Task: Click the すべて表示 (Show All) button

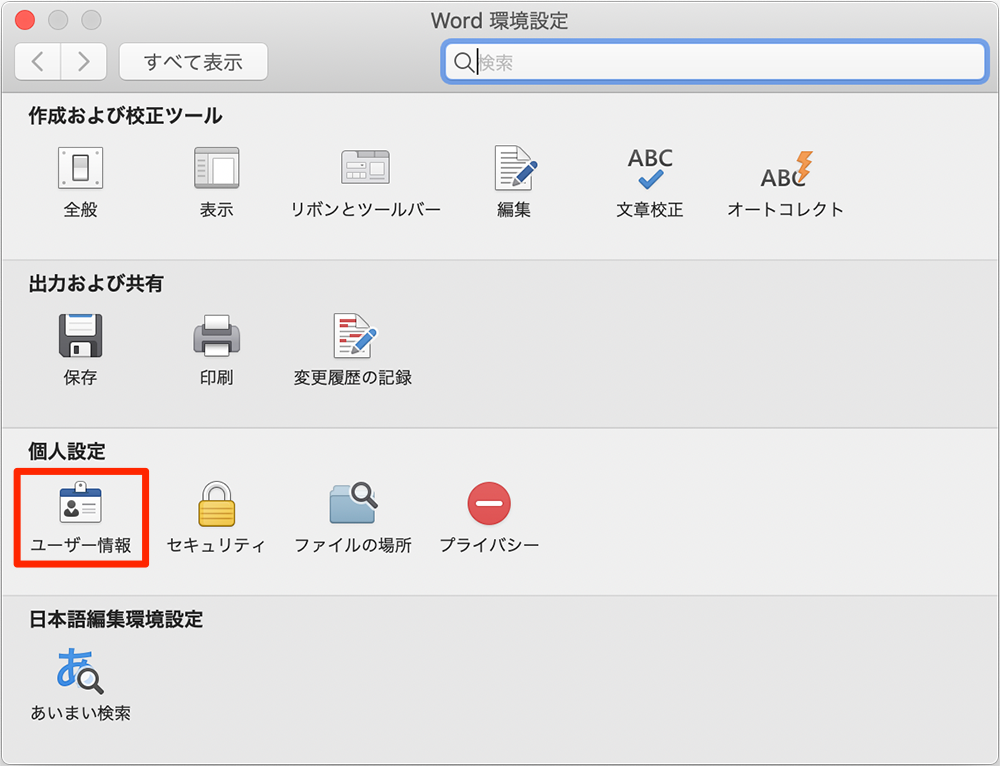Action: click(x=193, y=62)
